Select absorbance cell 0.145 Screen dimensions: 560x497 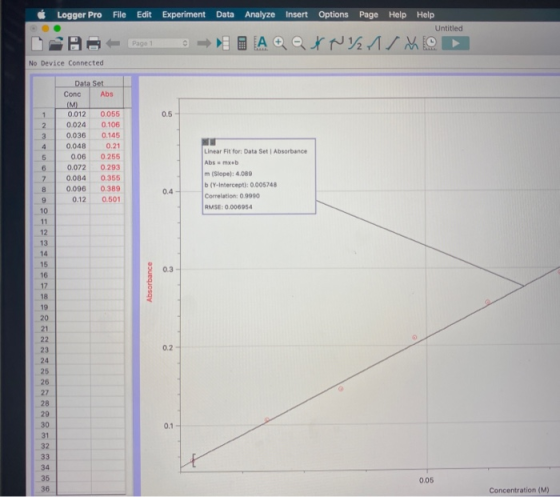[107, 135]
